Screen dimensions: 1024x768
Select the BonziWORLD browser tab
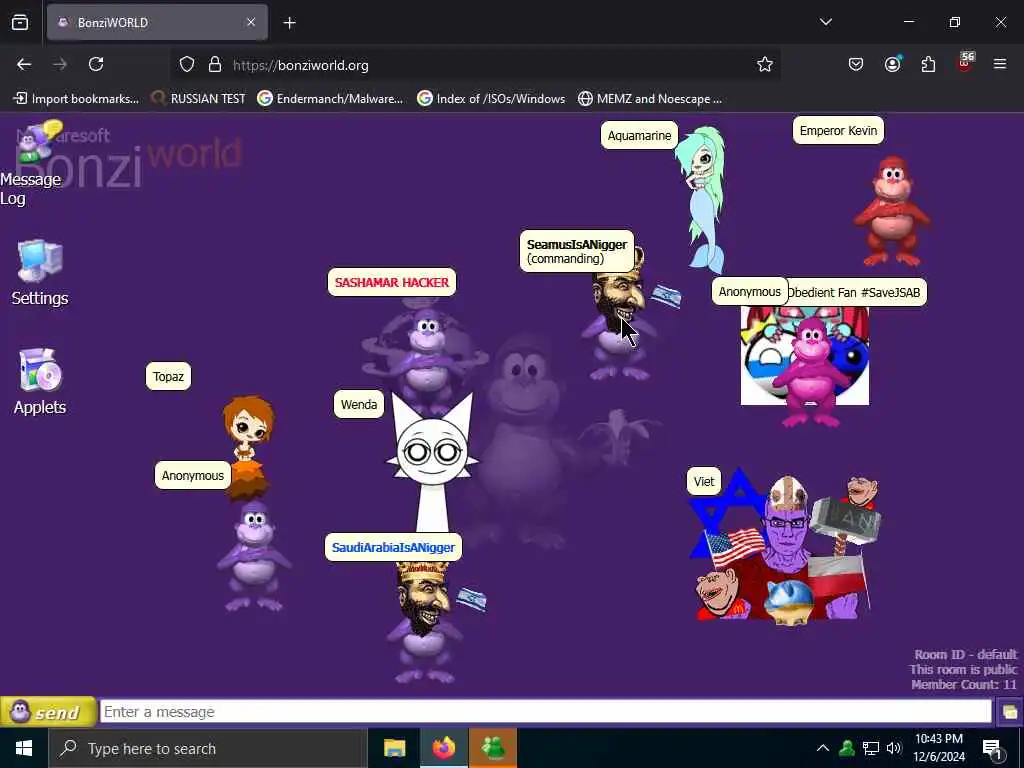[157, 22]
